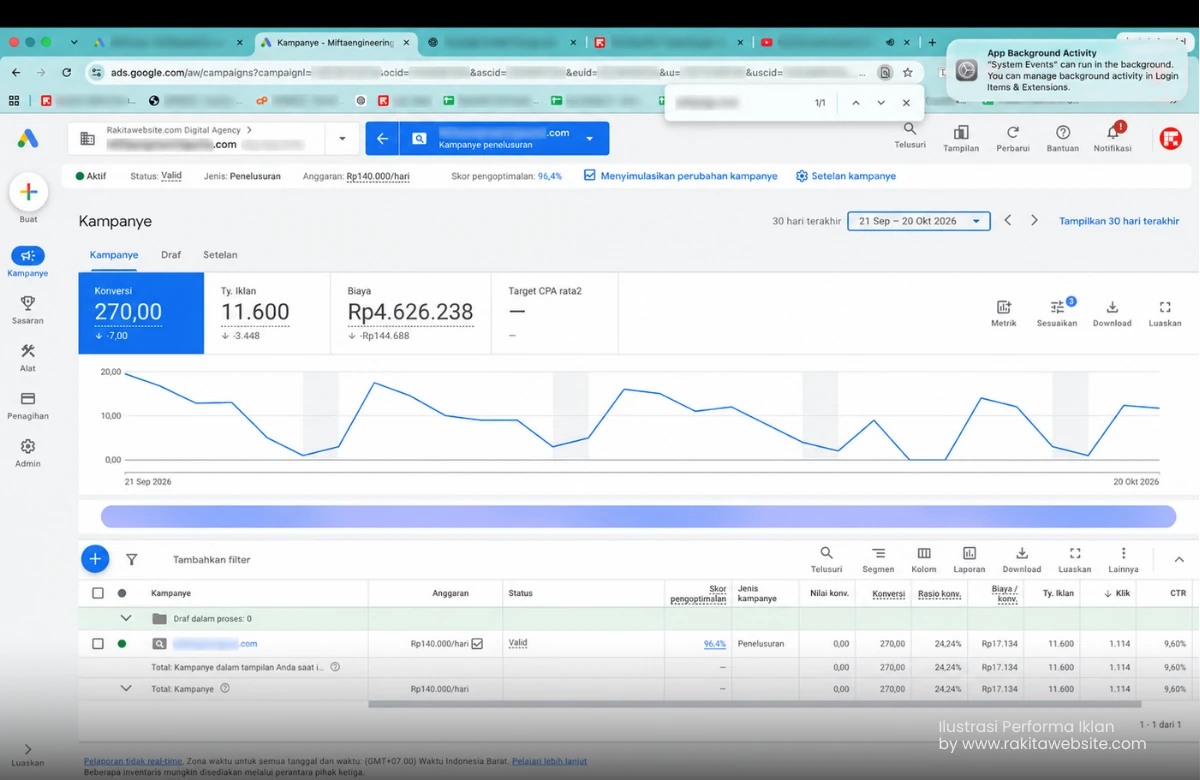Open Segmen in table toolbar
The width and height of the screenshot is (1200, 780).
(x=878, y=560)
